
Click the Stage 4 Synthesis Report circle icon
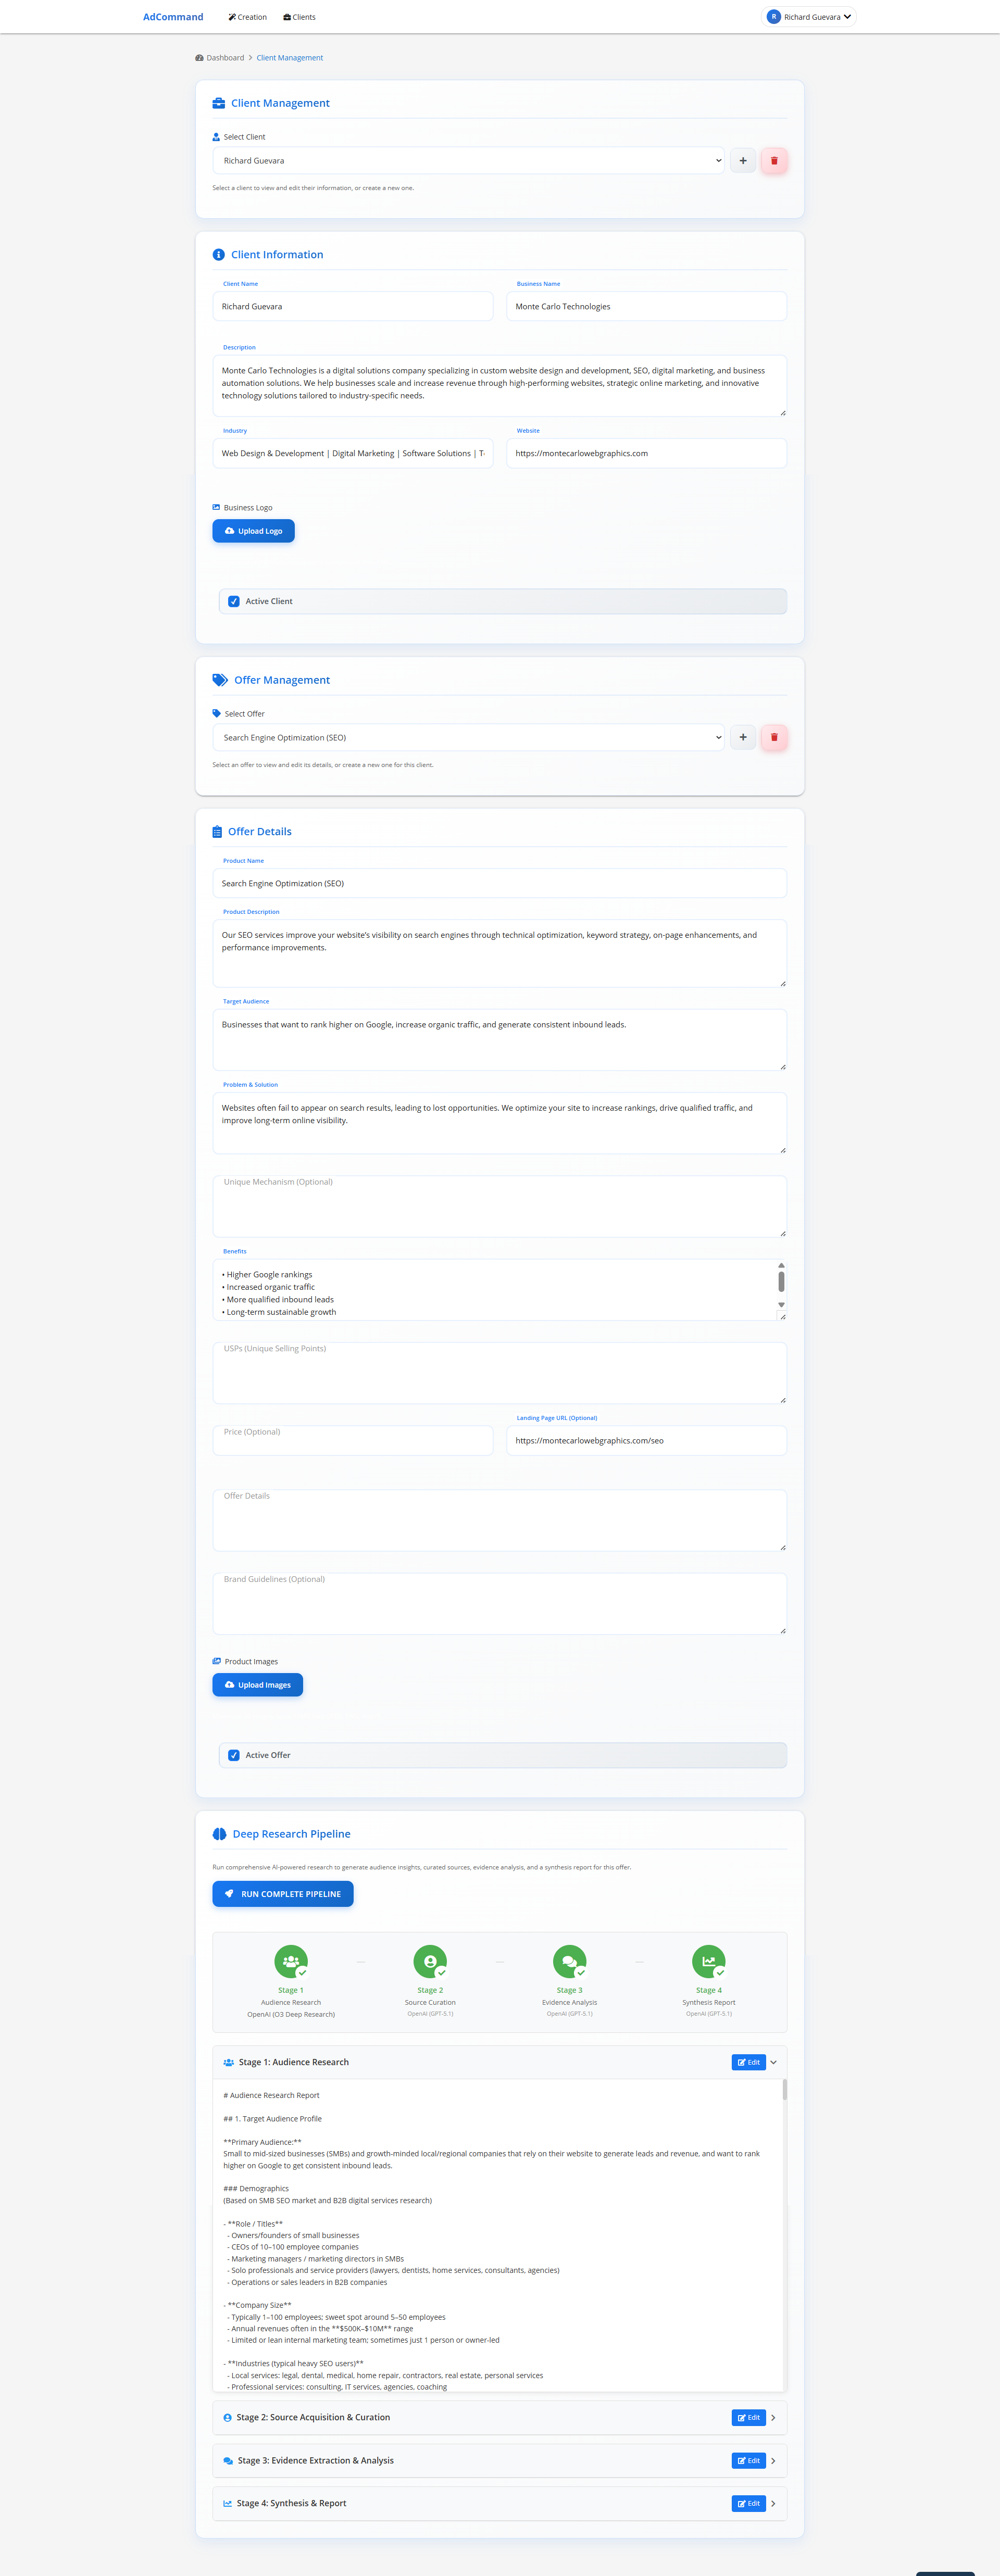708,1961
